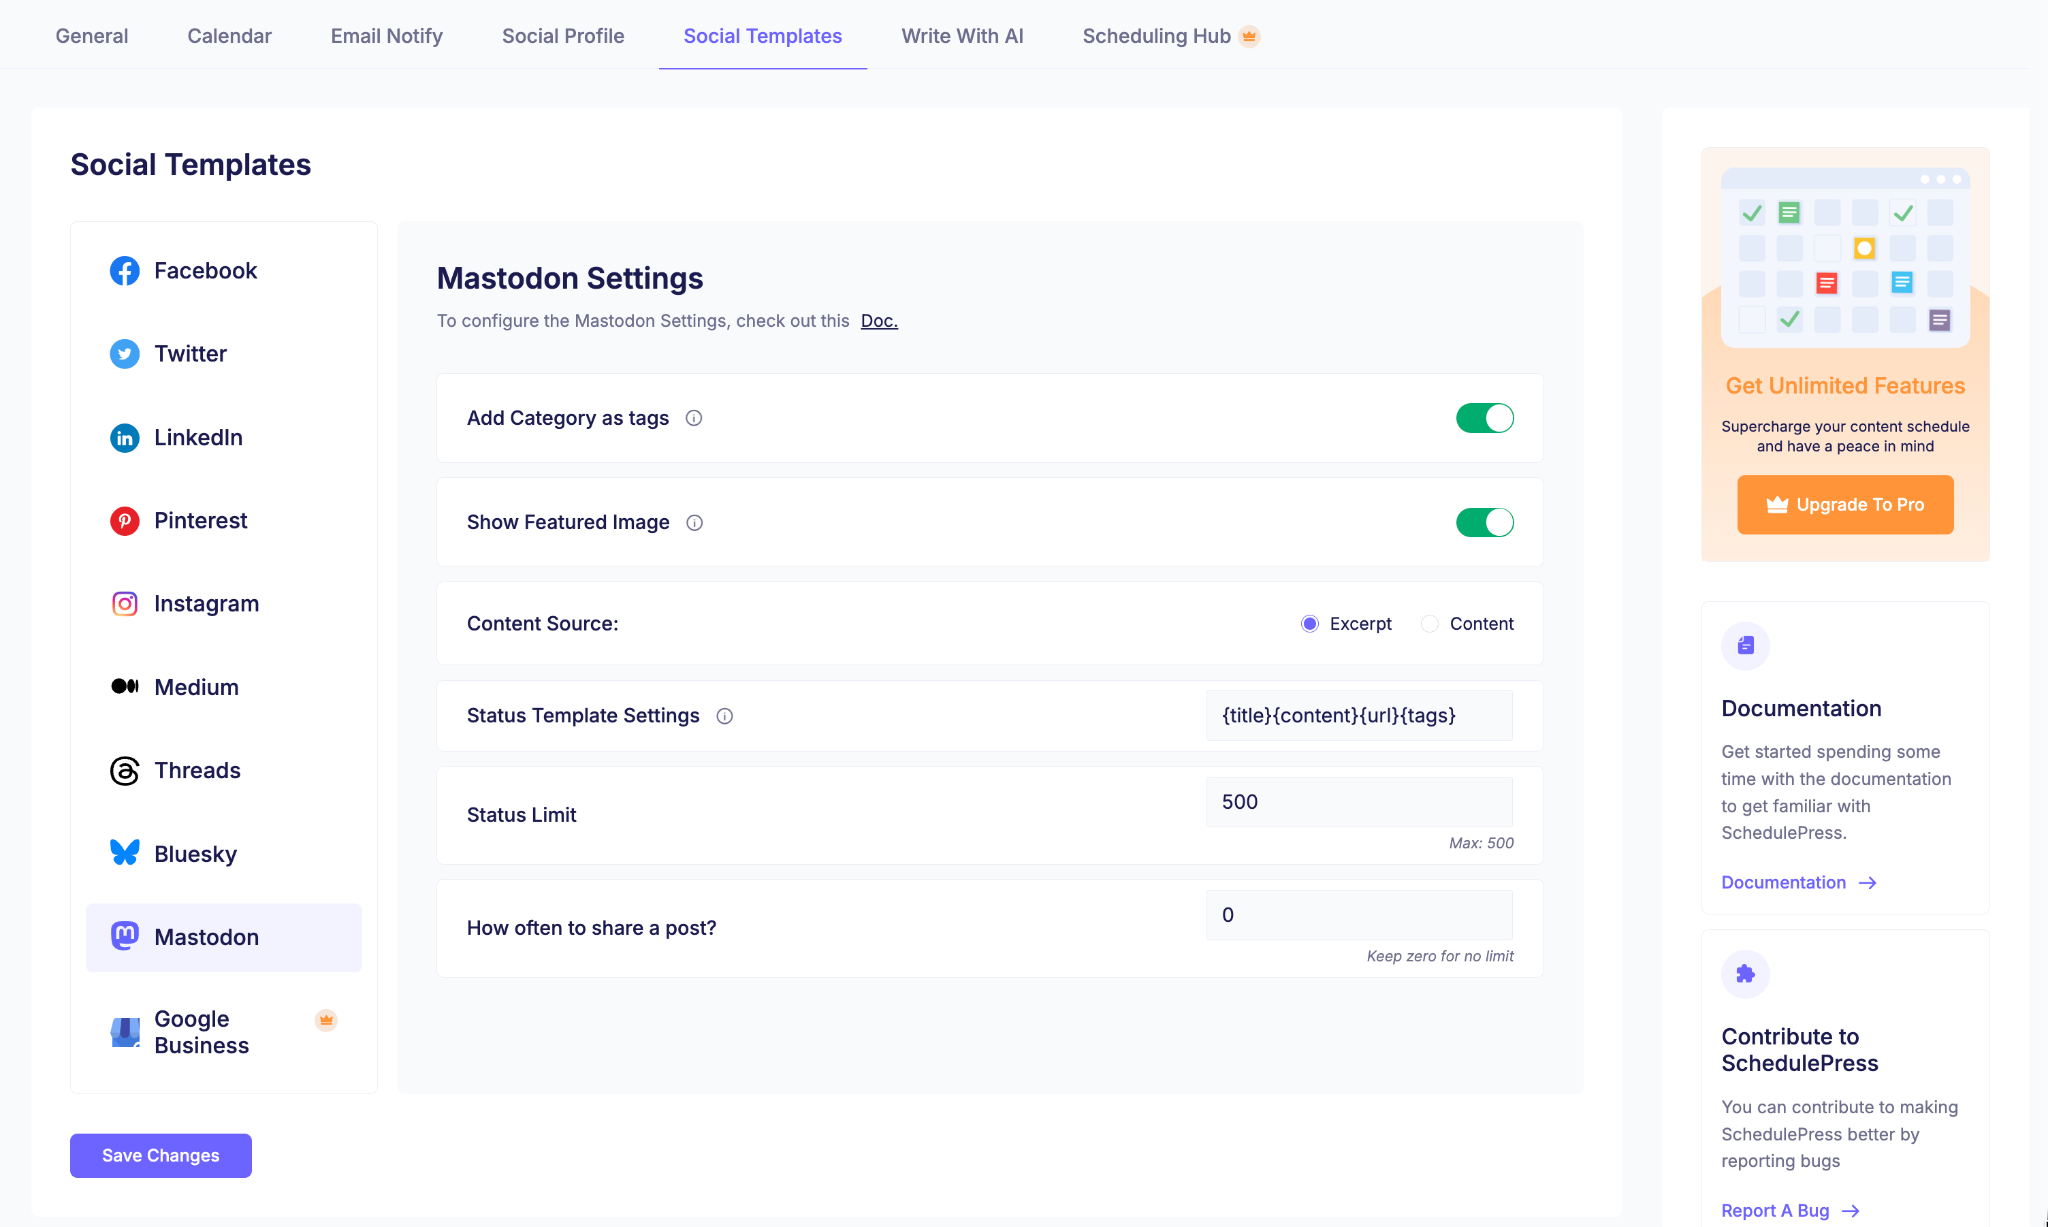Click the Bluesky butterfly icon

[124, 853]
